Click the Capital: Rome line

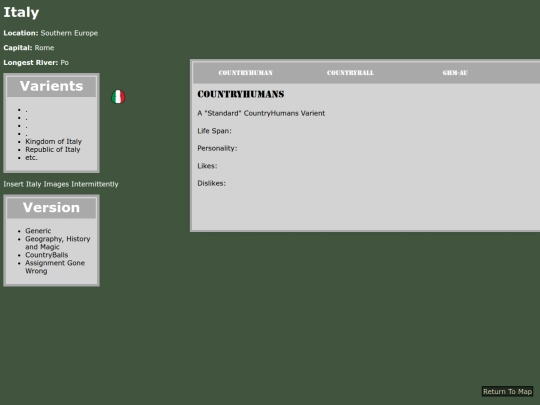pos(29,48)
